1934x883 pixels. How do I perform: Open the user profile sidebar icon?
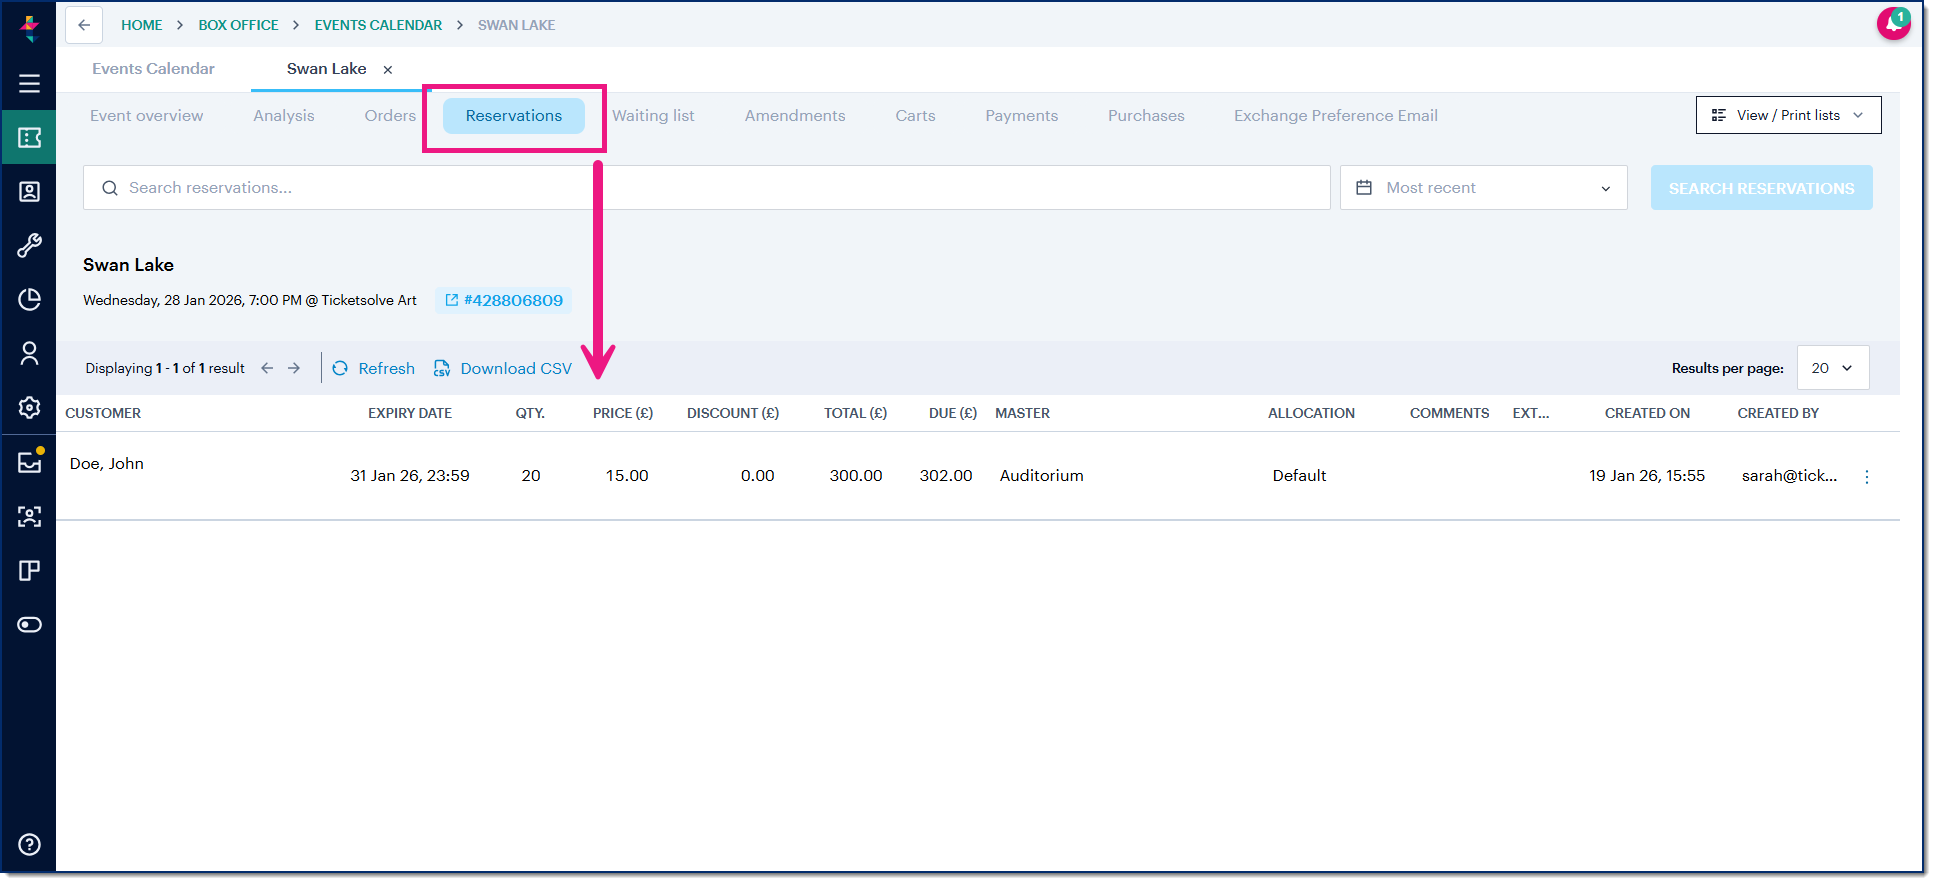tap(29, 353)
